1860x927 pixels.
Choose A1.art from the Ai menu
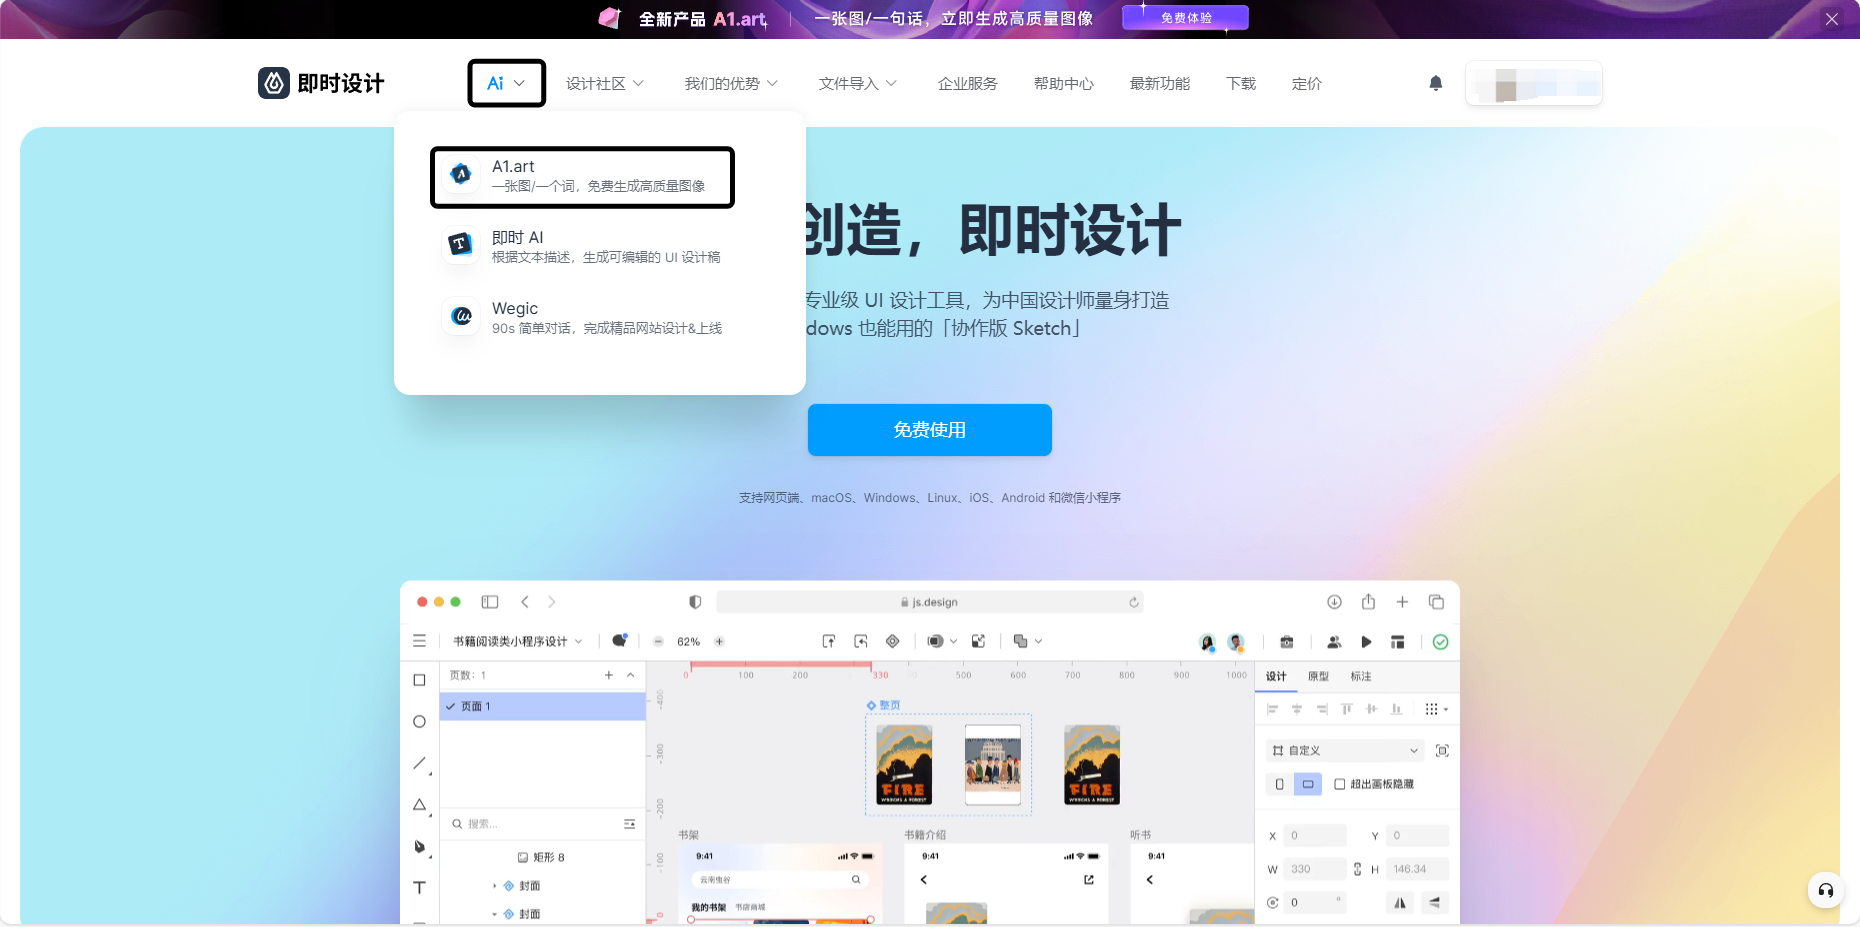click(x=582, y=177)
